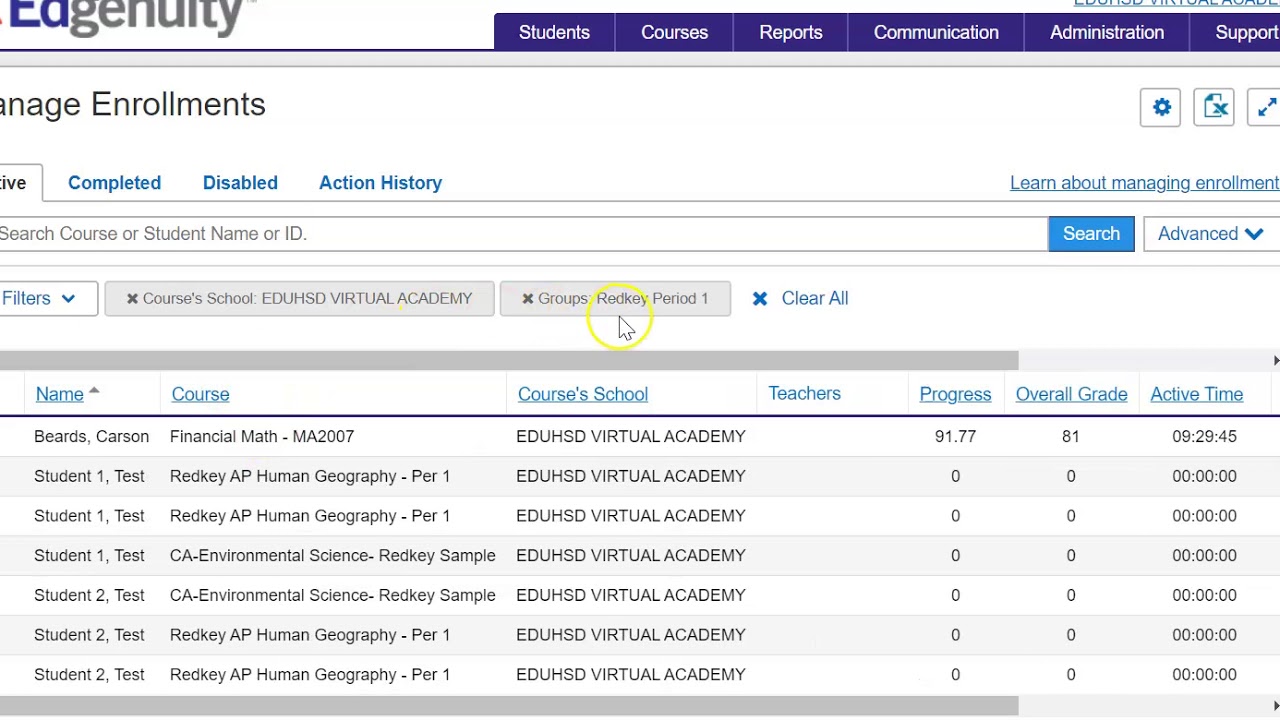Click the X icon beside Clear All
This screenshot has width=1280, height=720.
coord(760,299)
